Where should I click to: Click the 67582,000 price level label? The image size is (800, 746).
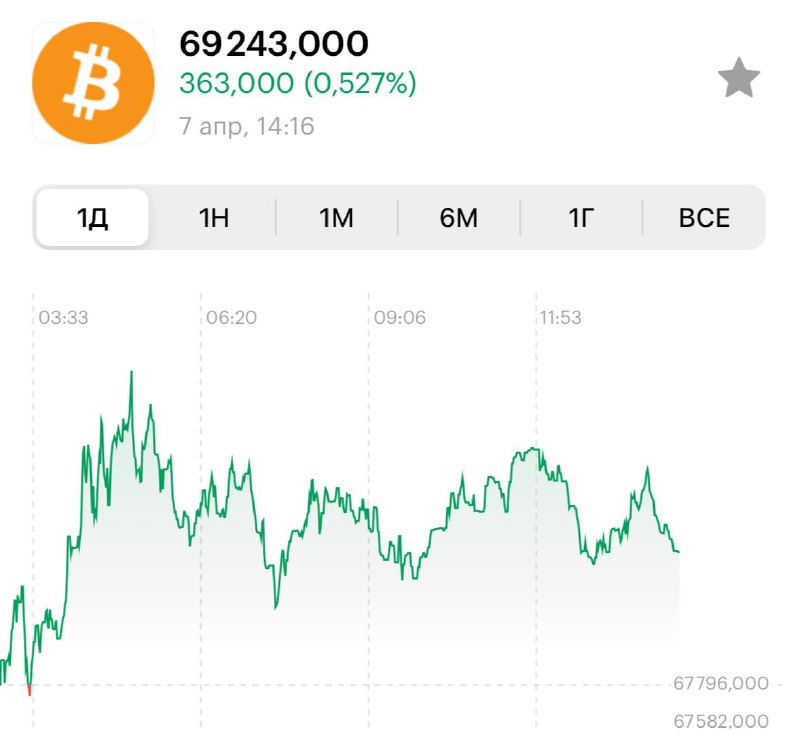click(721, 721)
